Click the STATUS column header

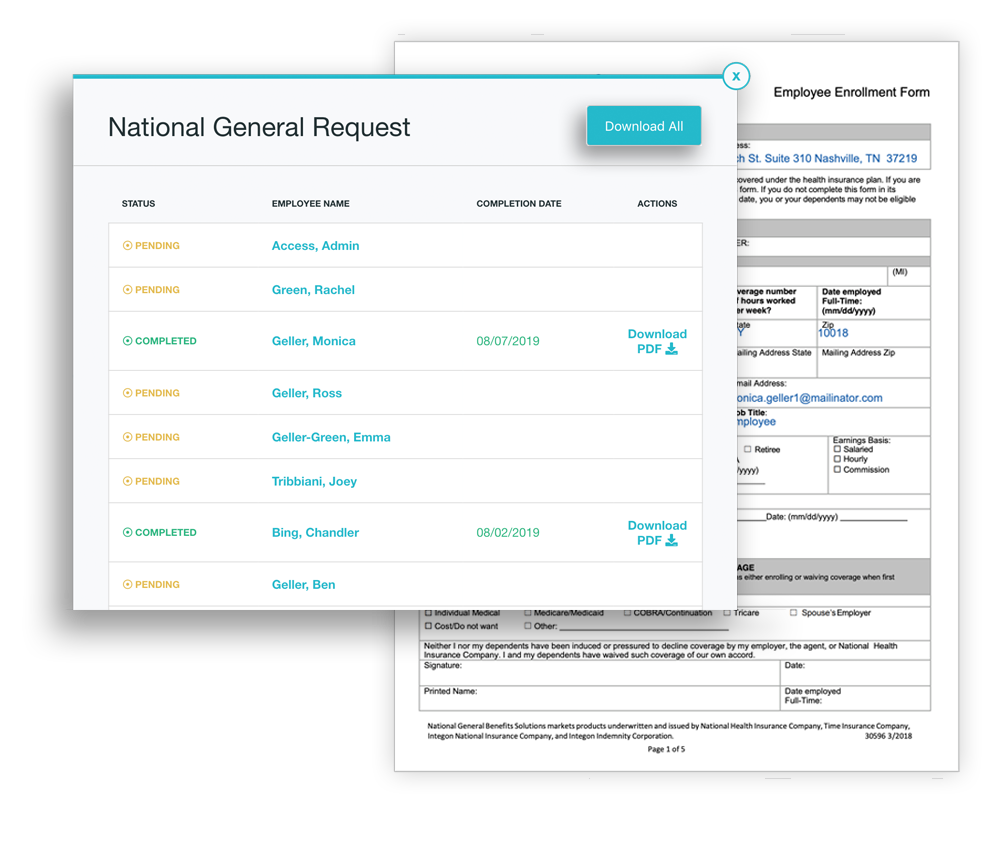(x=138, y=204)
